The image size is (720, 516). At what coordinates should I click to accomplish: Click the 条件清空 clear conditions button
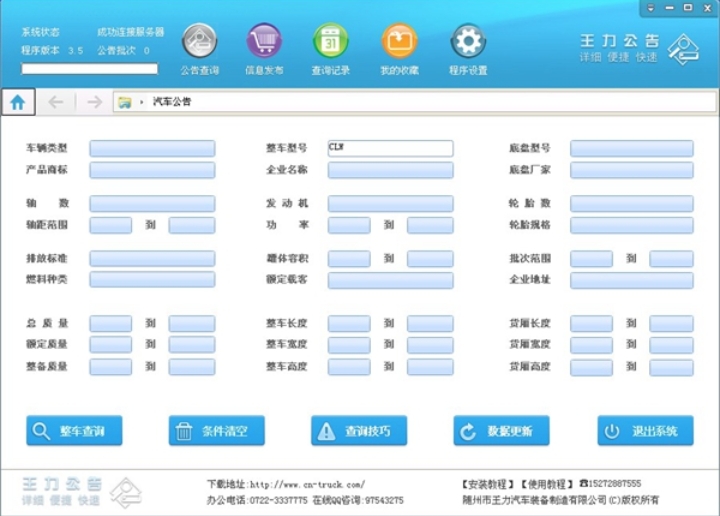217,431
